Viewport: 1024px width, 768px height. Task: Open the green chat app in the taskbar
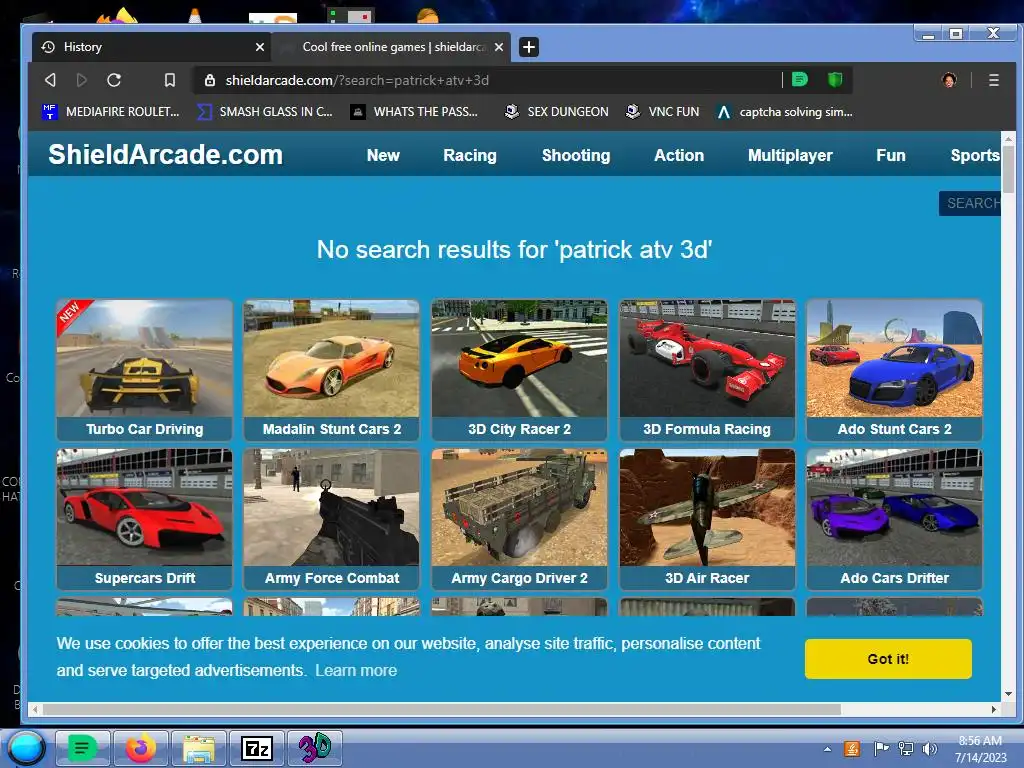[x=82, y=748]
